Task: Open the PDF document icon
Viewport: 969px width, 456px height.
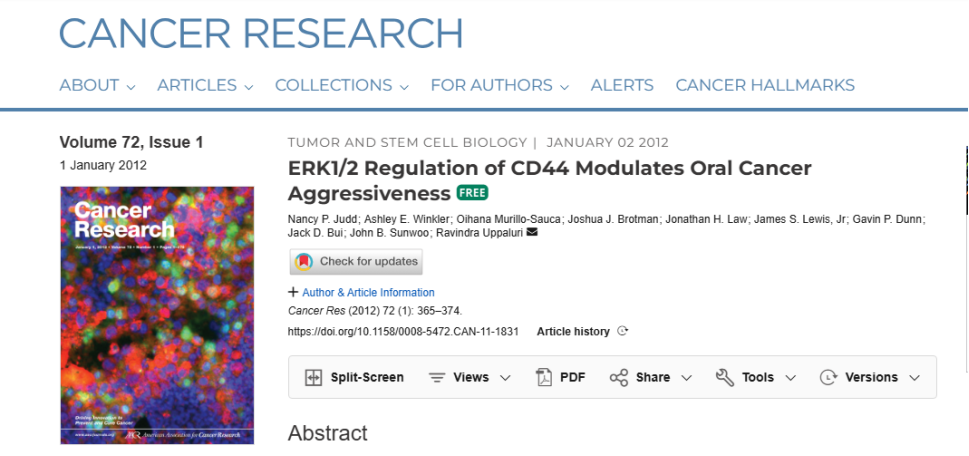Action: click(544, 378)
